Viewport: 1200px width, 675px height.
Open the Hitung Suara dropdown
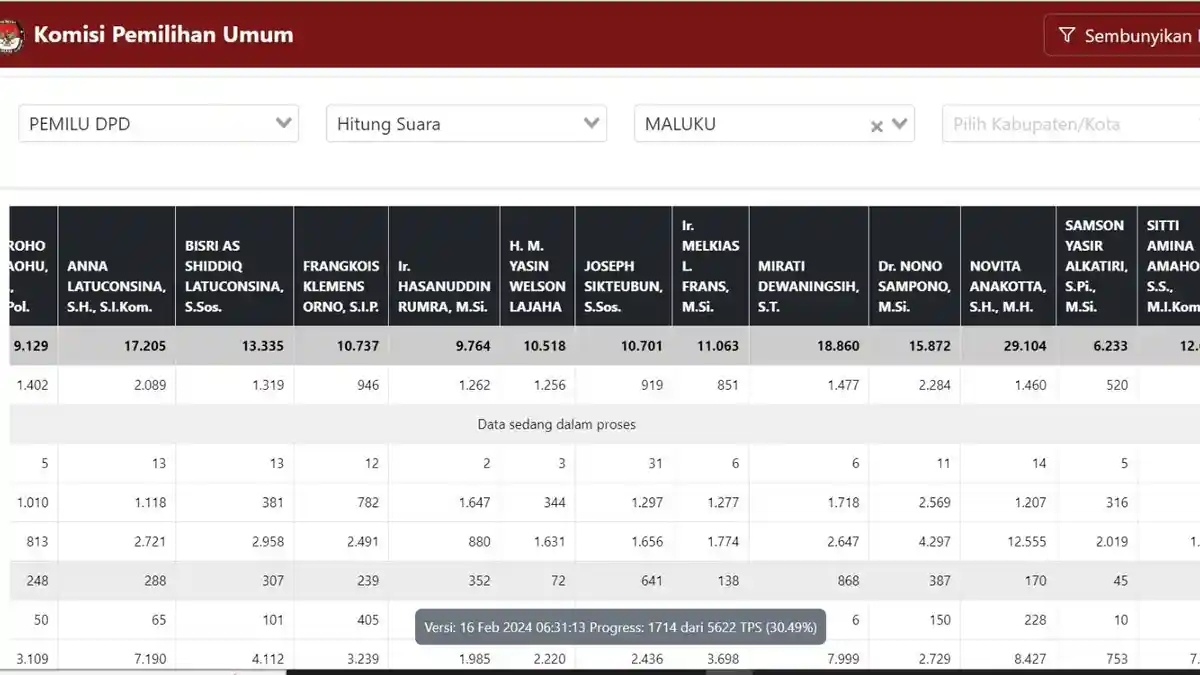coord(466,124)
